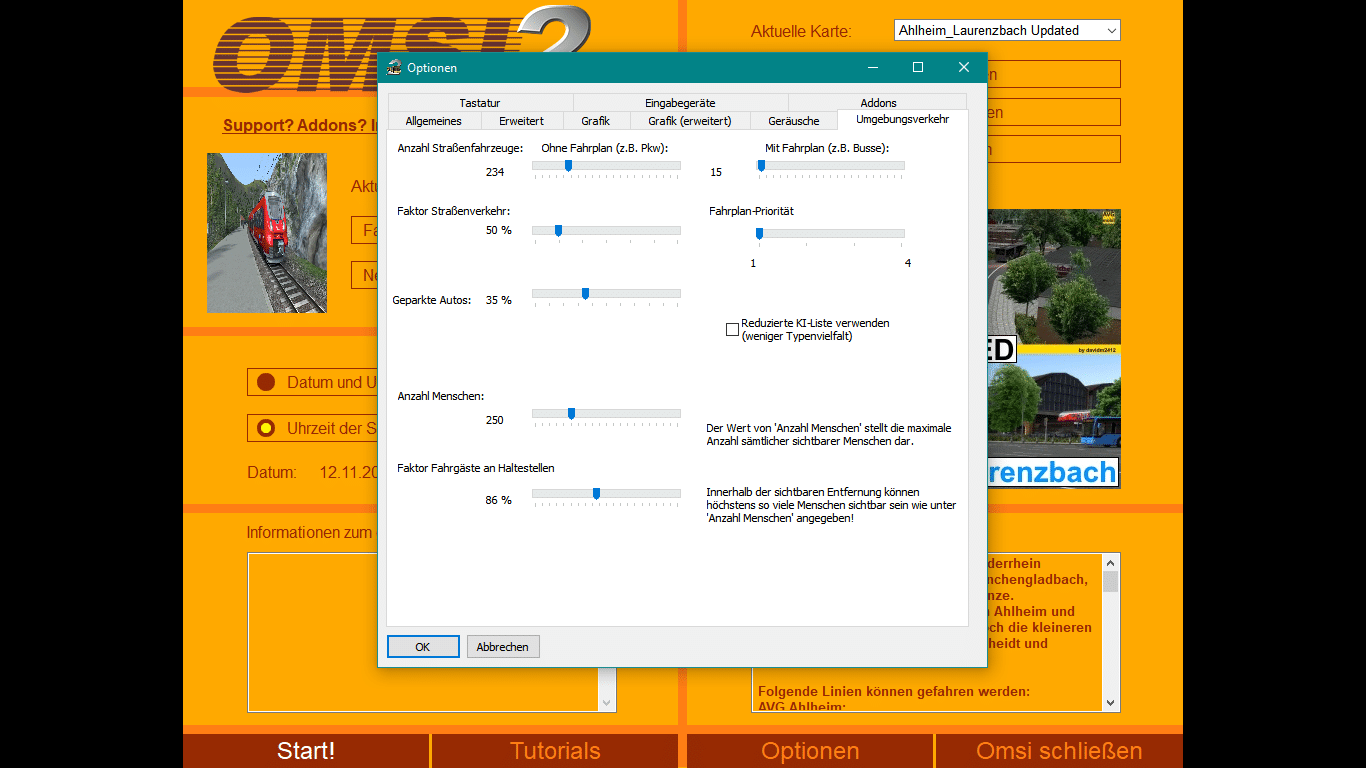This screenshot has width=1366, height=768.
Task: Select the Uhrzeit der Situation radio button
Action: coord(266,428)
